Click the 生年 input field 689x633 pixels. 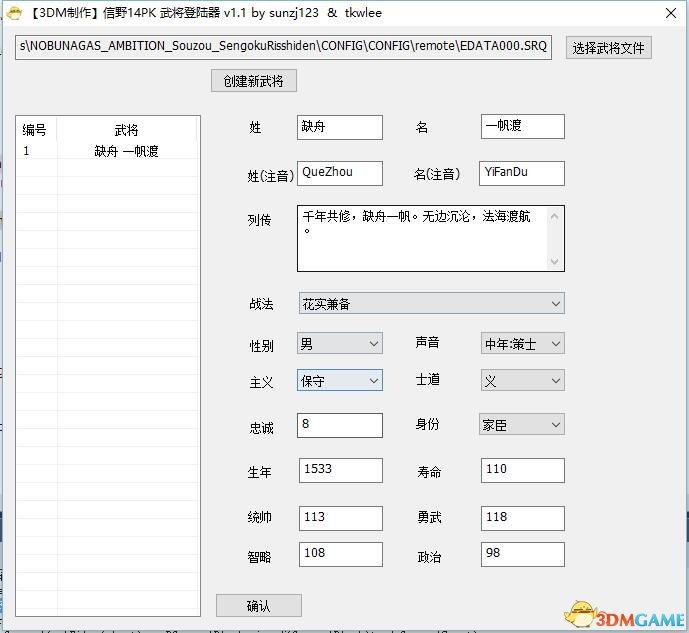340,470
